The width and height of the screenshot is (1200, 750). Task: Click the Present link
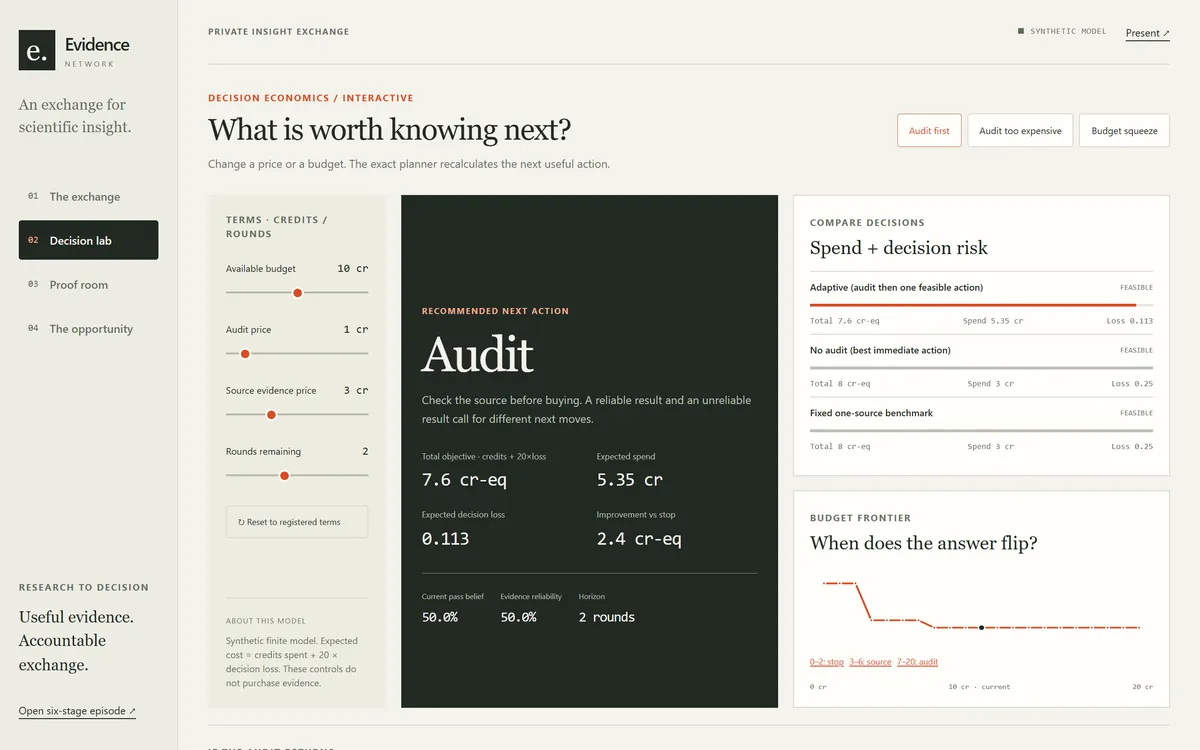point(1147,33)
